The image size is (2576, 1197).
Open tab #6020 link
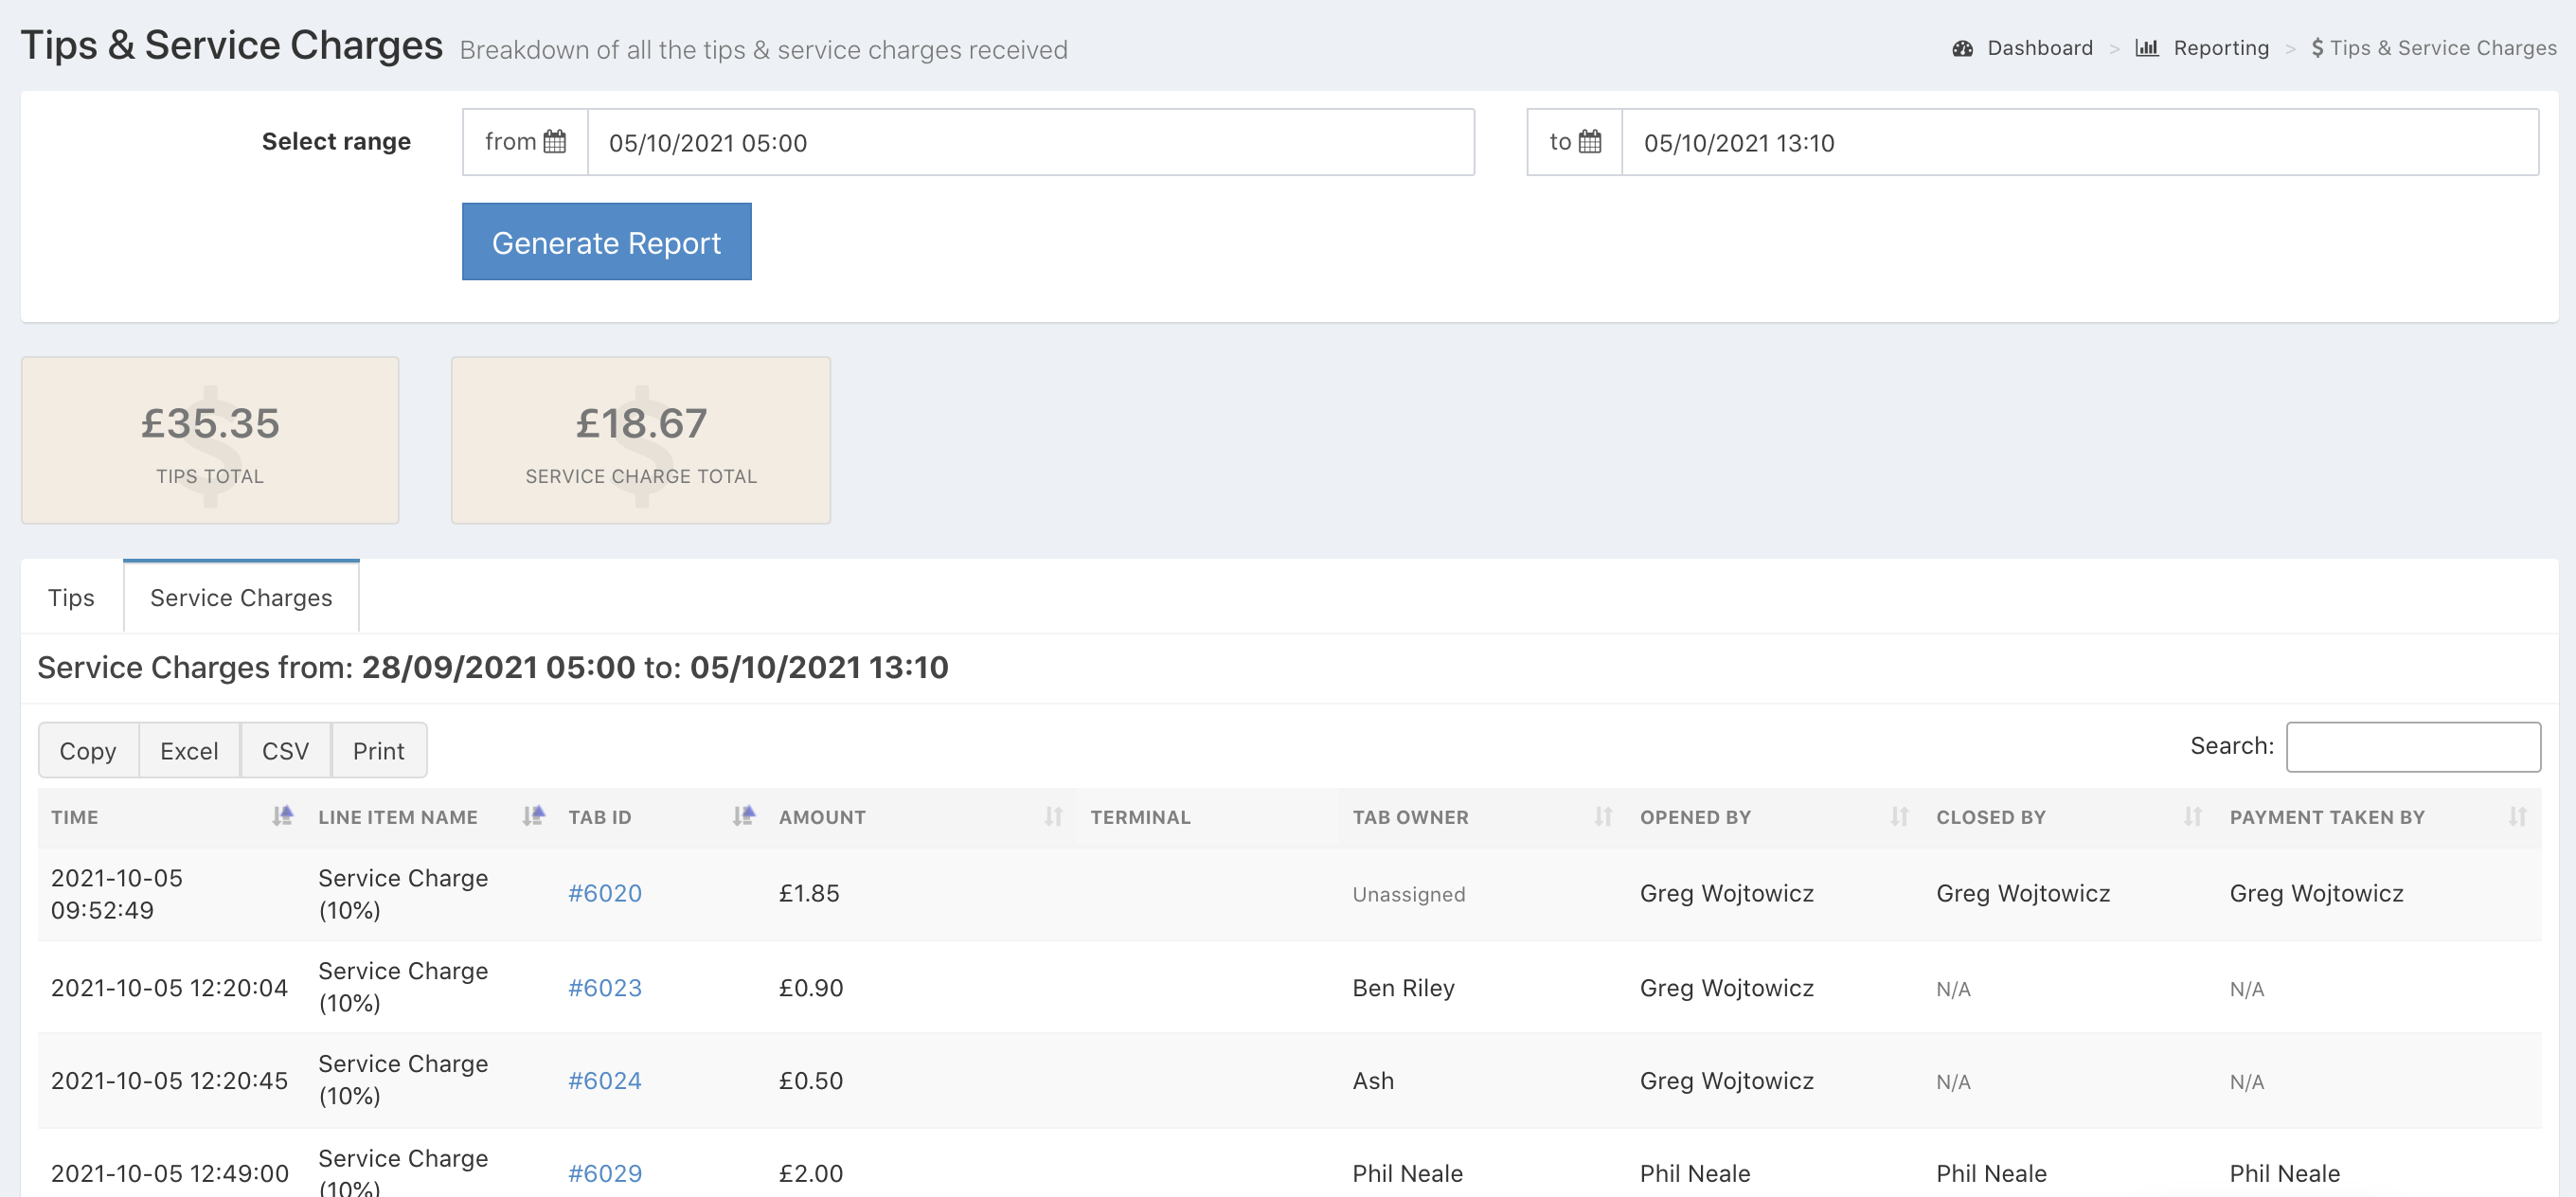(x=604, y=893)
